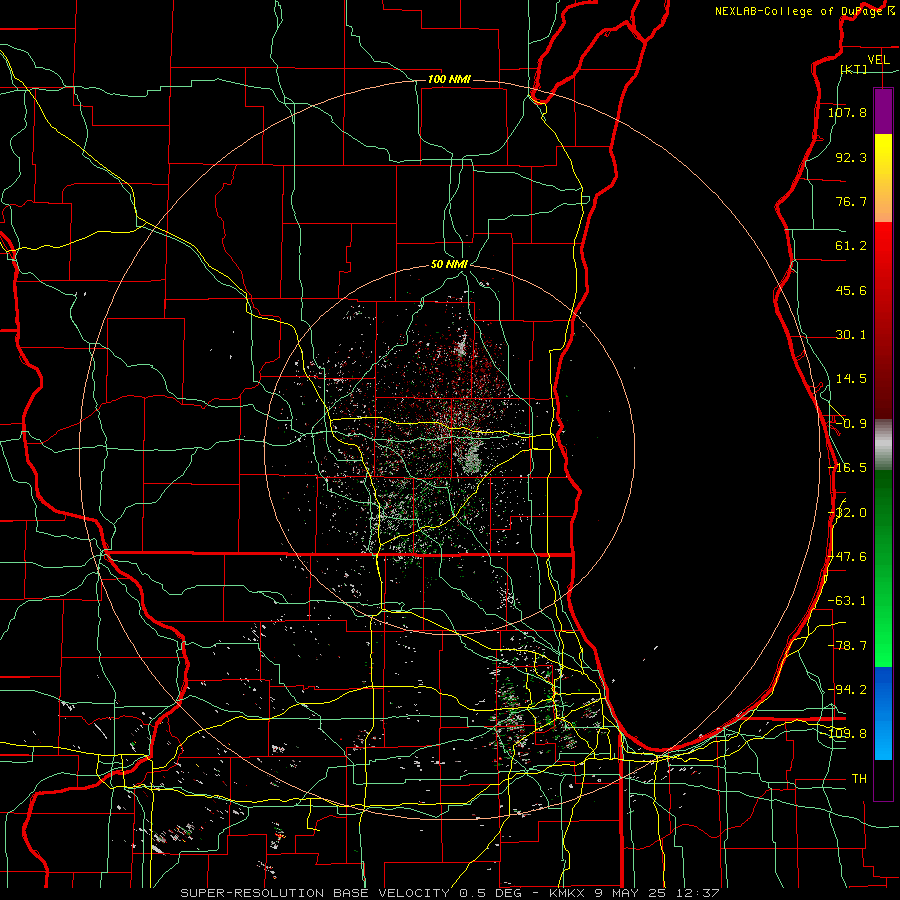900x900 pixels.
Task: Click the 76.7 velocity scale value
Action: click(x=851, y=201)
